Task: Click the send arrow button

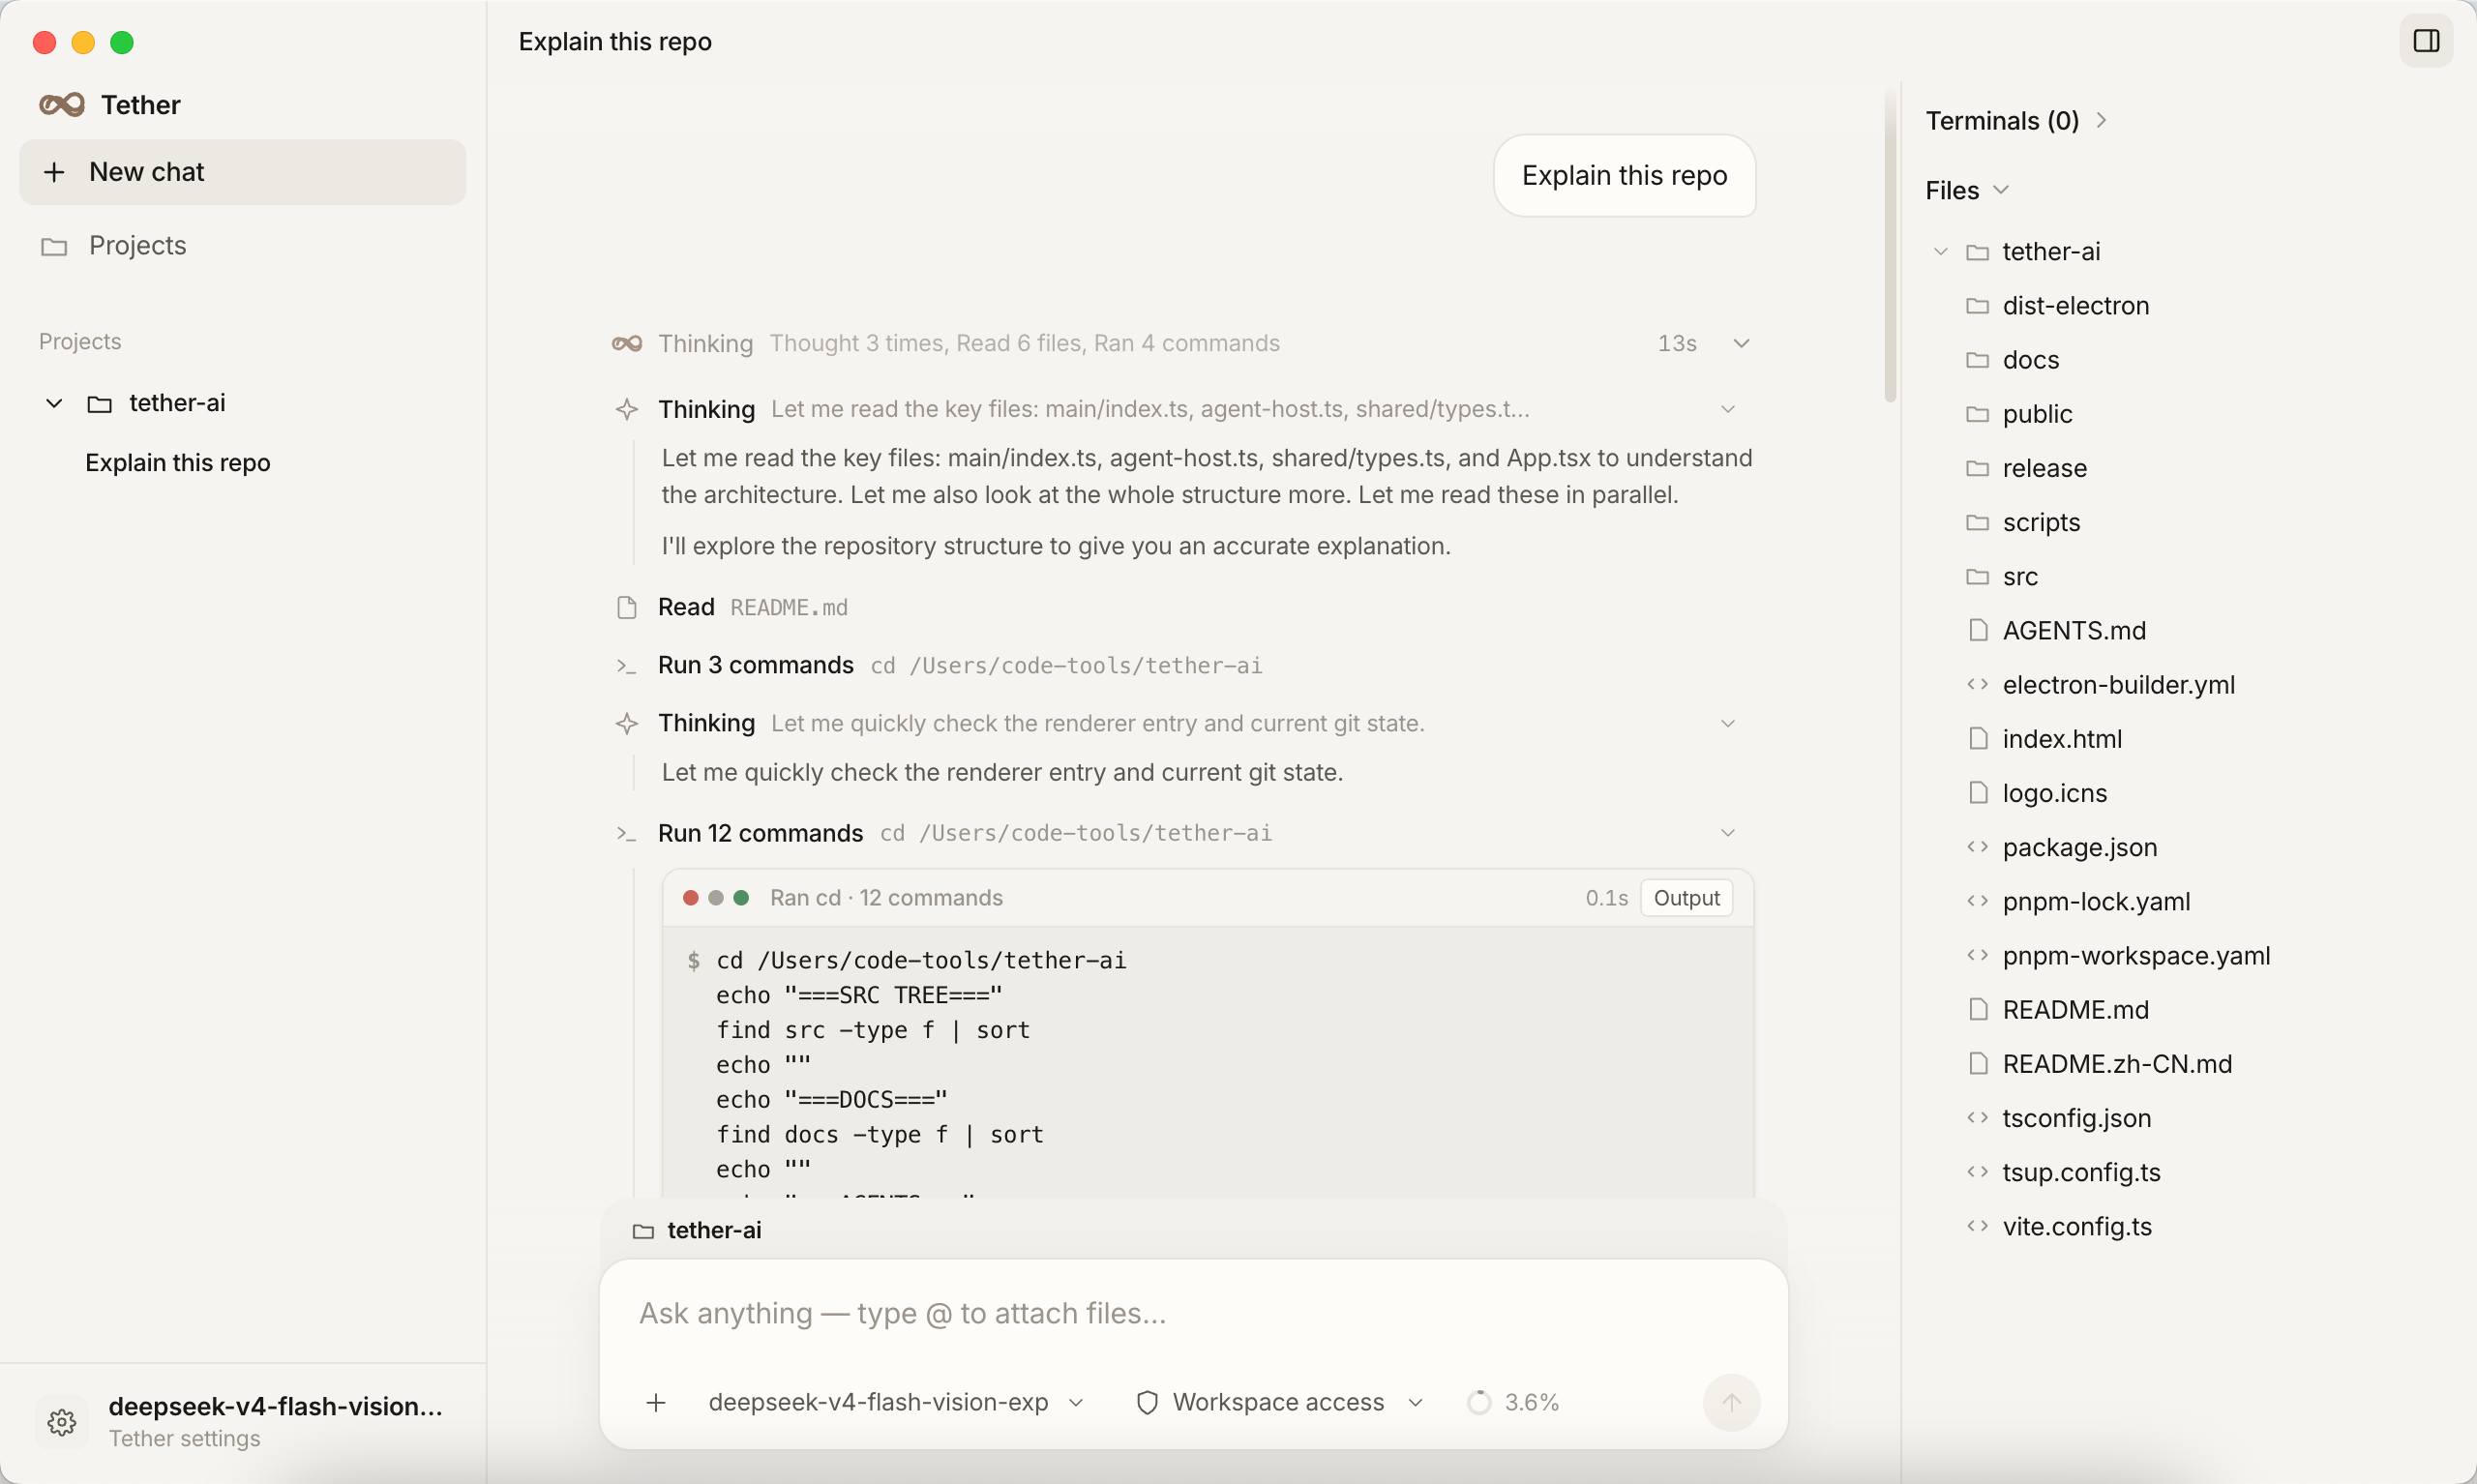Action: 1731,1402
